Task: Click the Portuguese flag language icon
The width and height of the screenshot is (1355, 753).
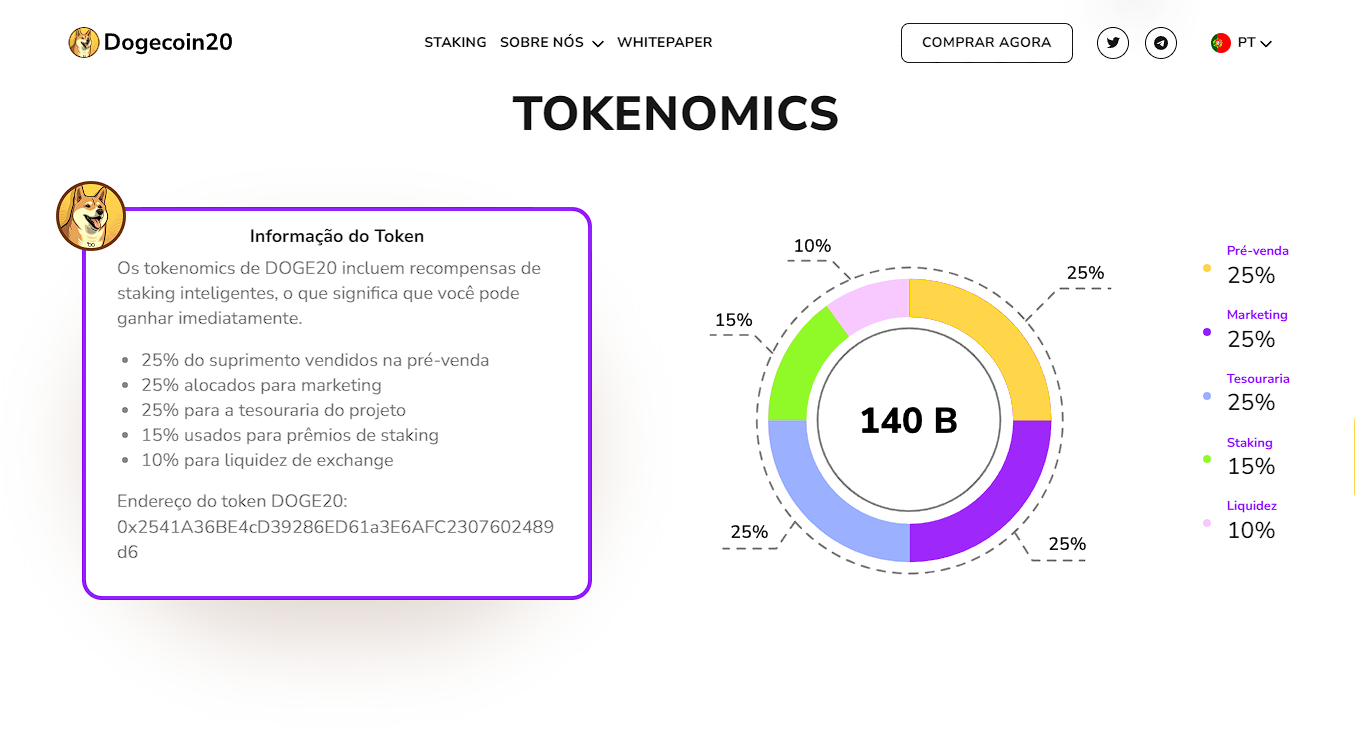Action: pos(1219,43)
